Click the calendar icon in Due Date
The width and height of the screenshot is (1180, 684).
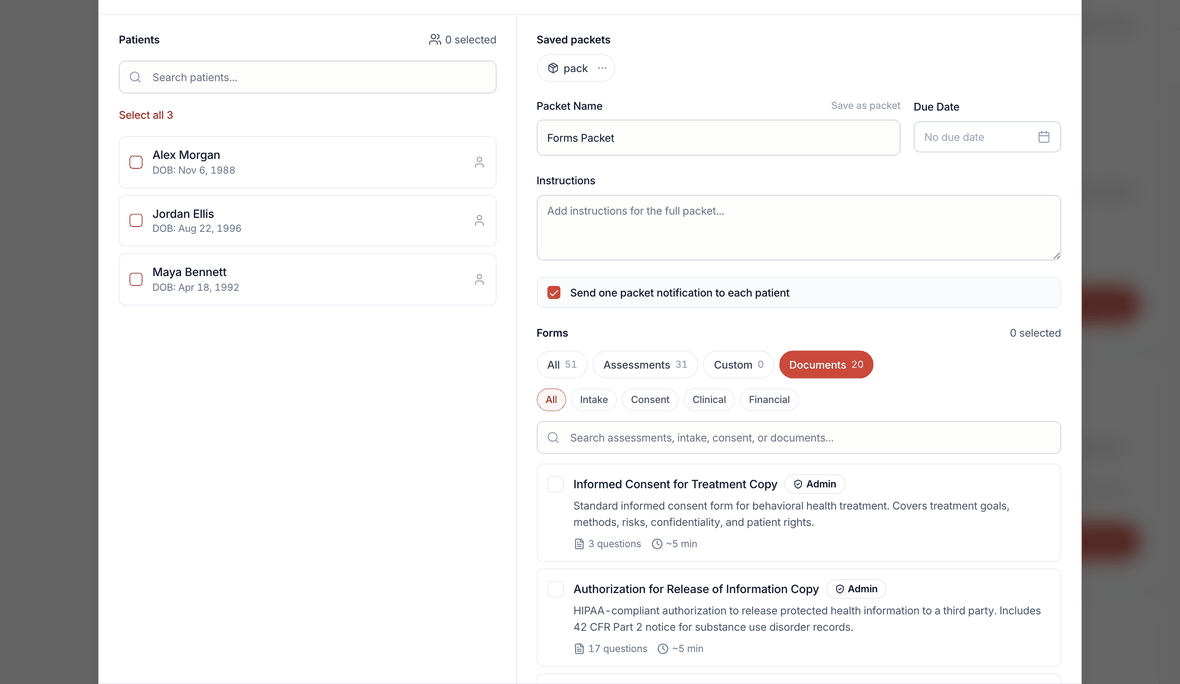(1044, 137)
